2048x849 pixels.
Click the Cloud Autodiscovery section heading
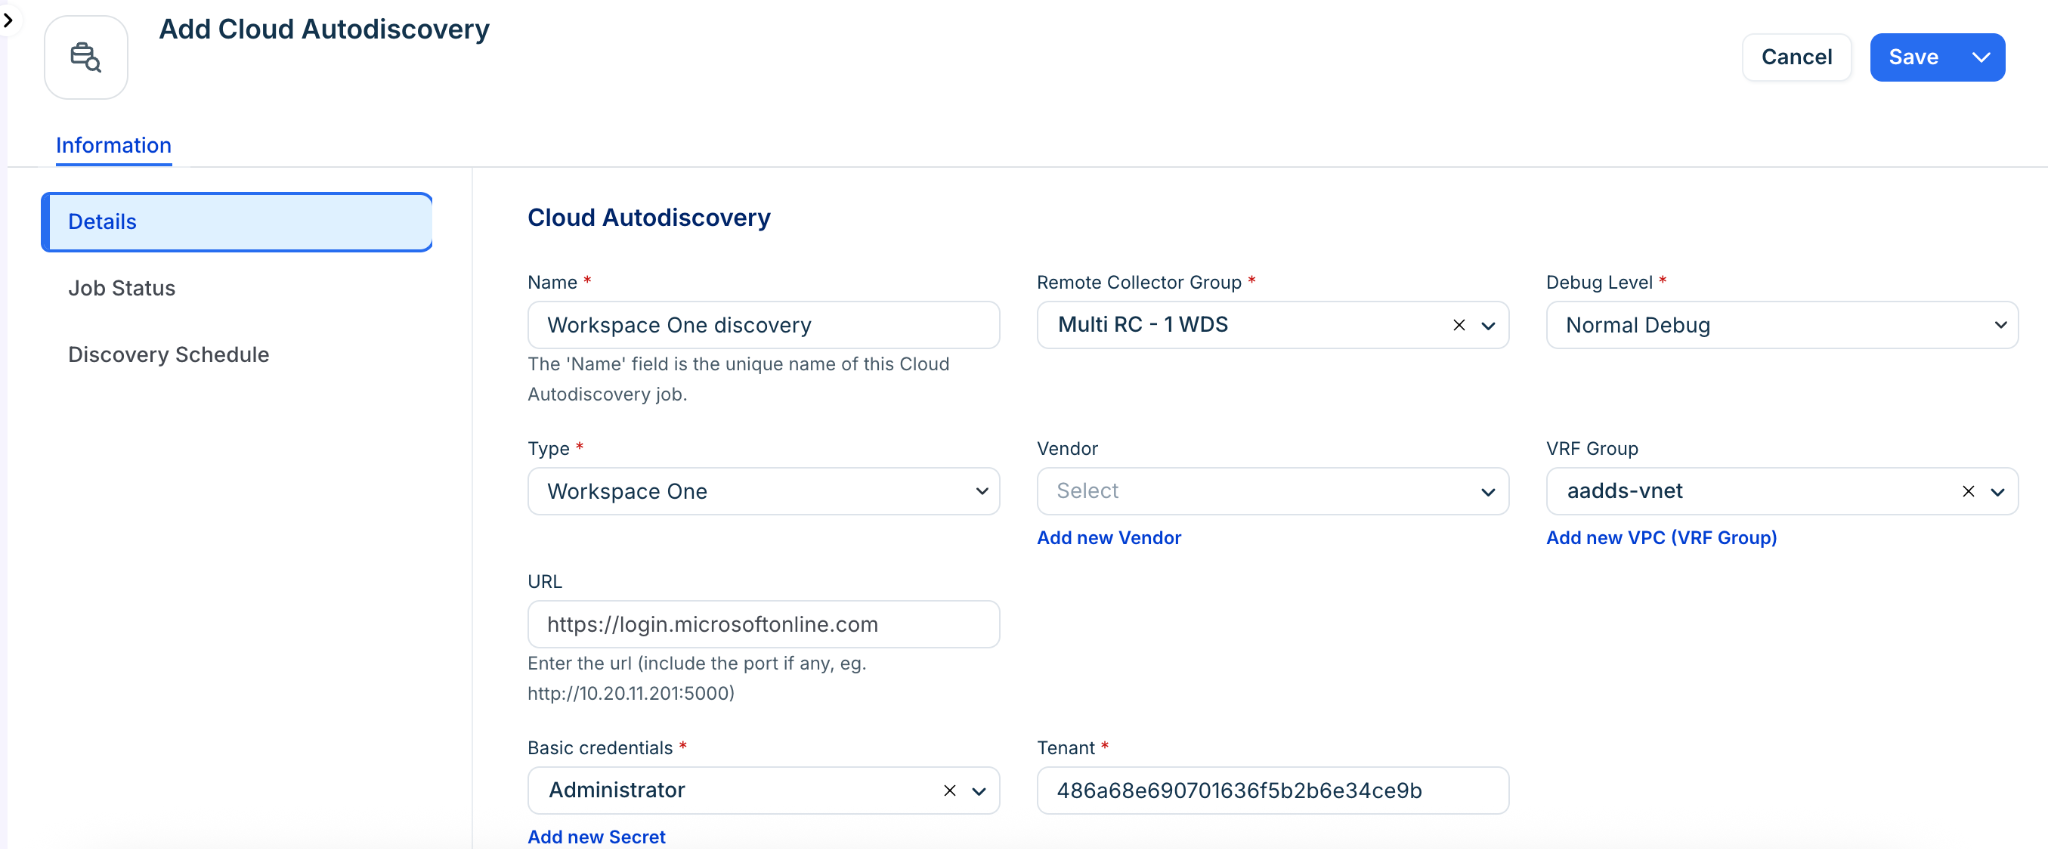[649, 218]
